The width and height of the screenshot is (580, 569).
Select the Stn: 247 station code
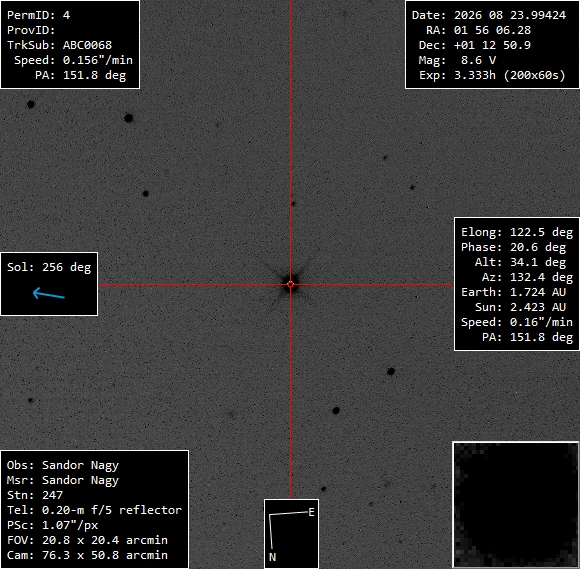pos(35,495)
